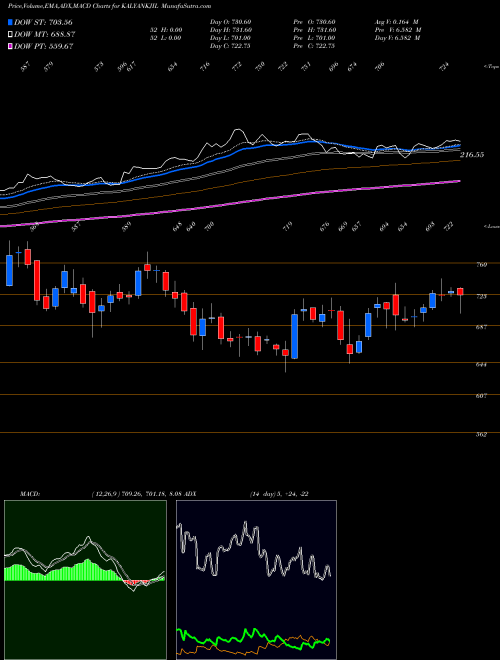Click 'Pre L: 701.00' value
Image resolution: width=500 pixels, height=660 pixels.
pos(314,38)
